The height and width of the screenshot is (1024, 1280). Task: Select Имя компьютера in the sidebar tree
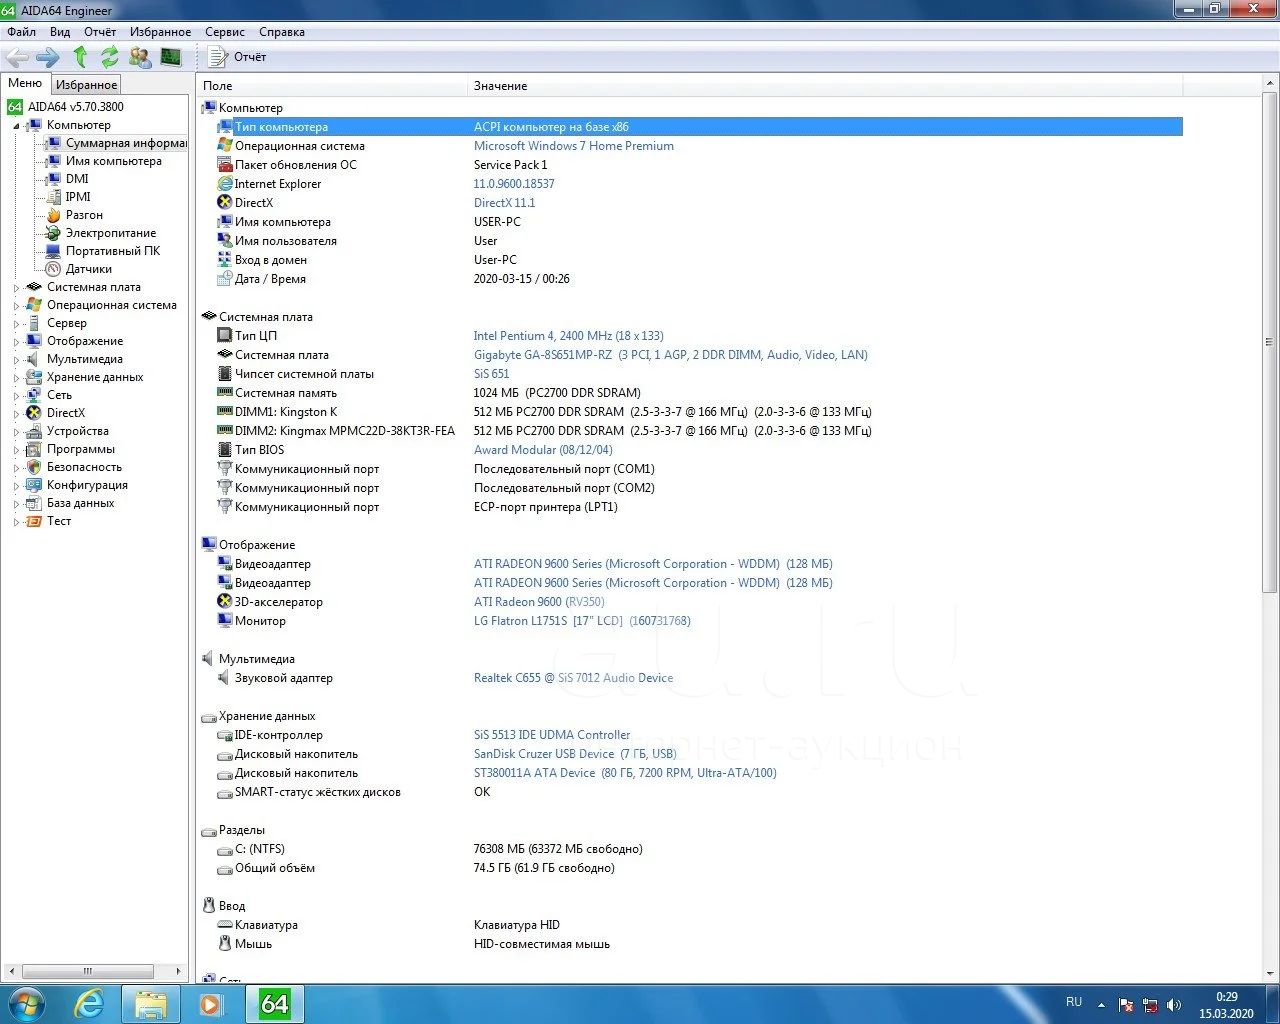(113, 161)
